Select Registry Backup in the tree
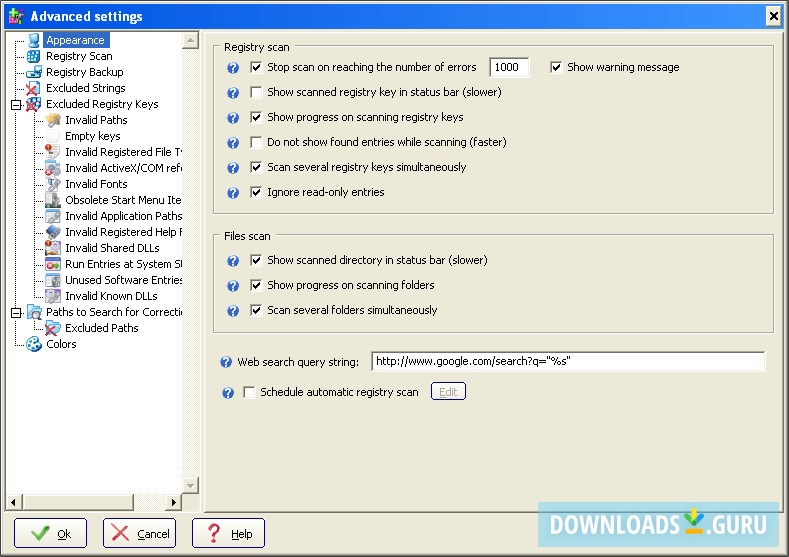Viewport: 789px width, 557px height. pyautogui.click(x=85, y=72)
